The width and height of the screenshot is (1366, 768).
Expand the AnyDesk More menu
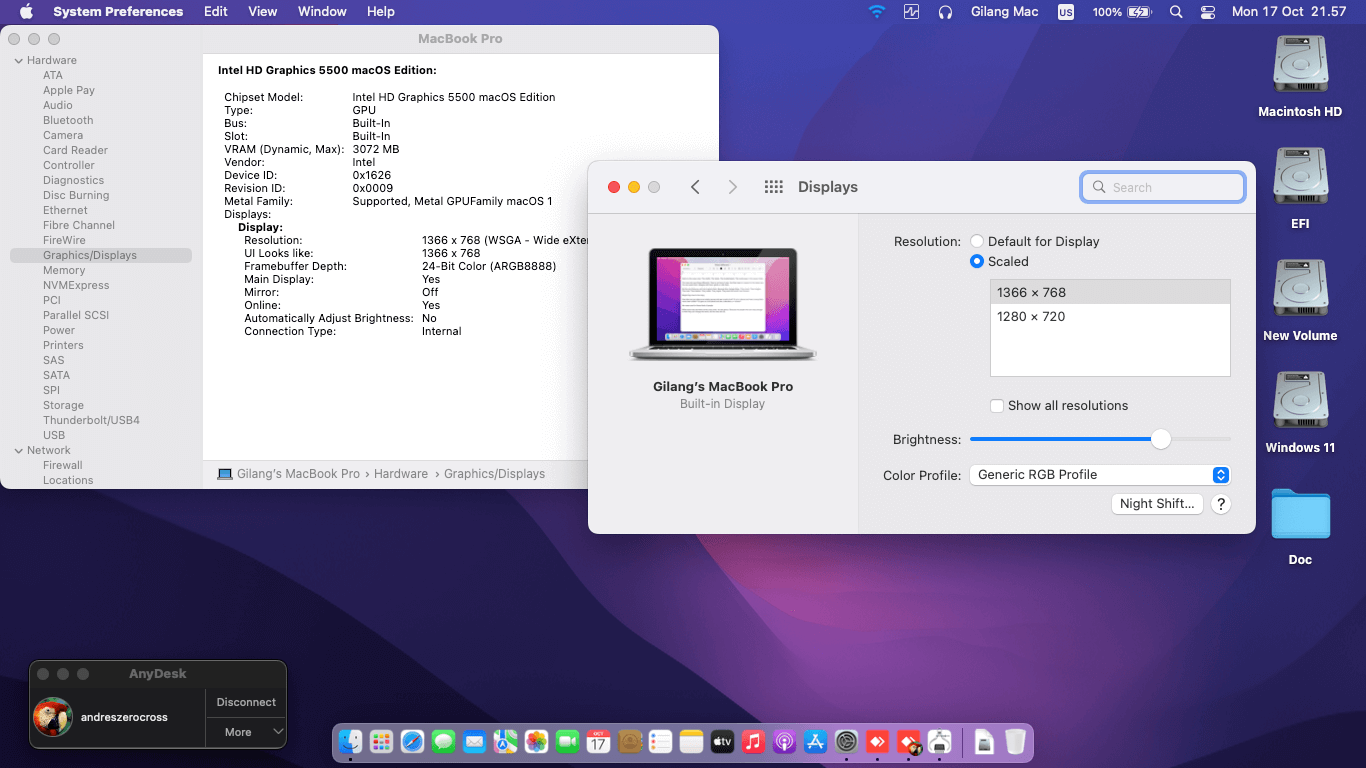(245, 732)
